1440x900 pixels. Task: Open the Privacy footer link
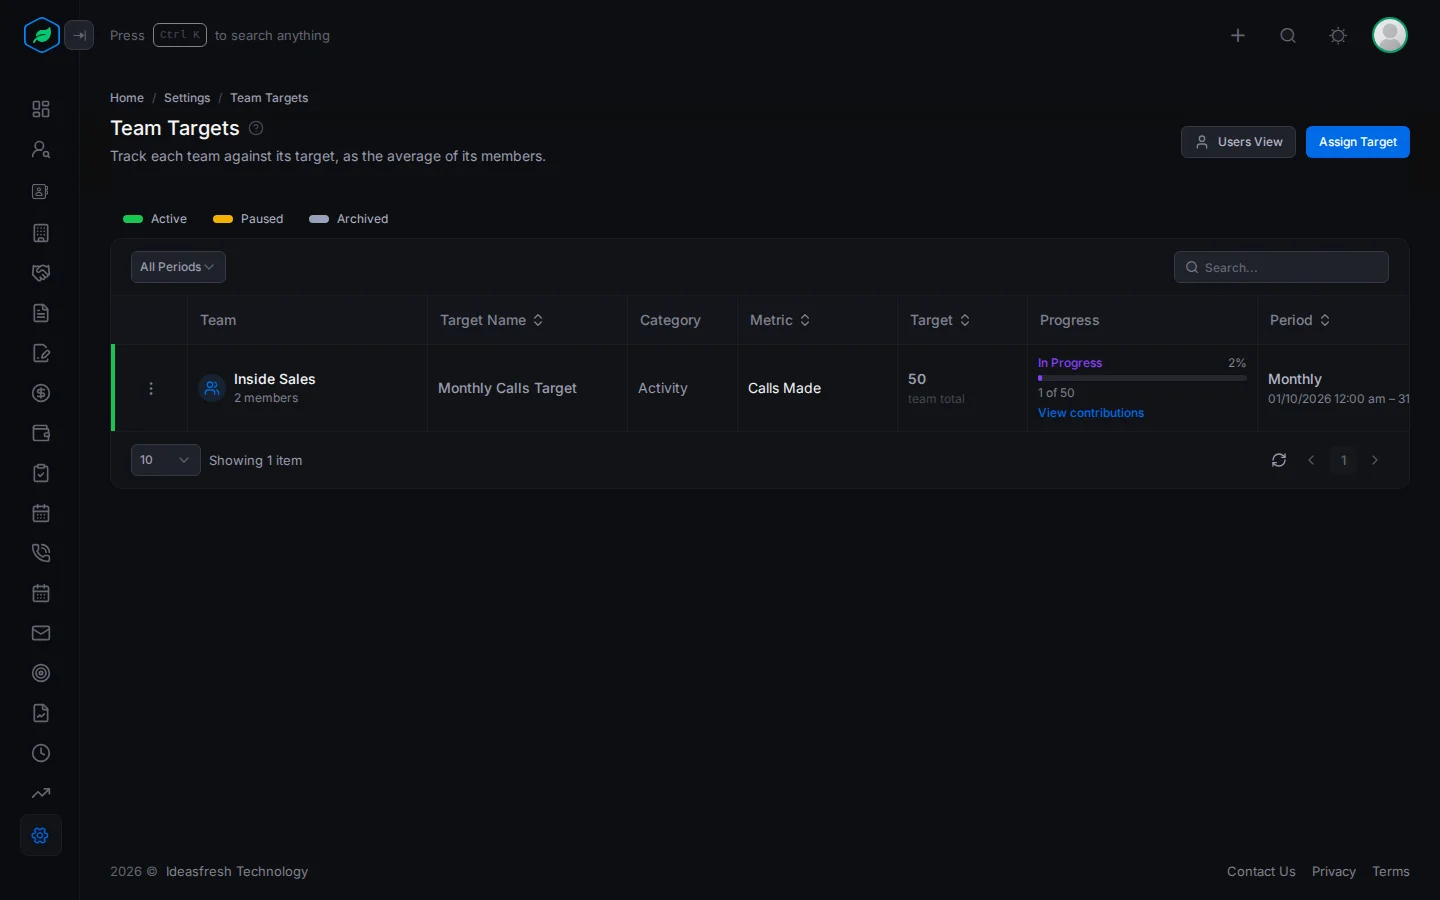[1334, 872]
